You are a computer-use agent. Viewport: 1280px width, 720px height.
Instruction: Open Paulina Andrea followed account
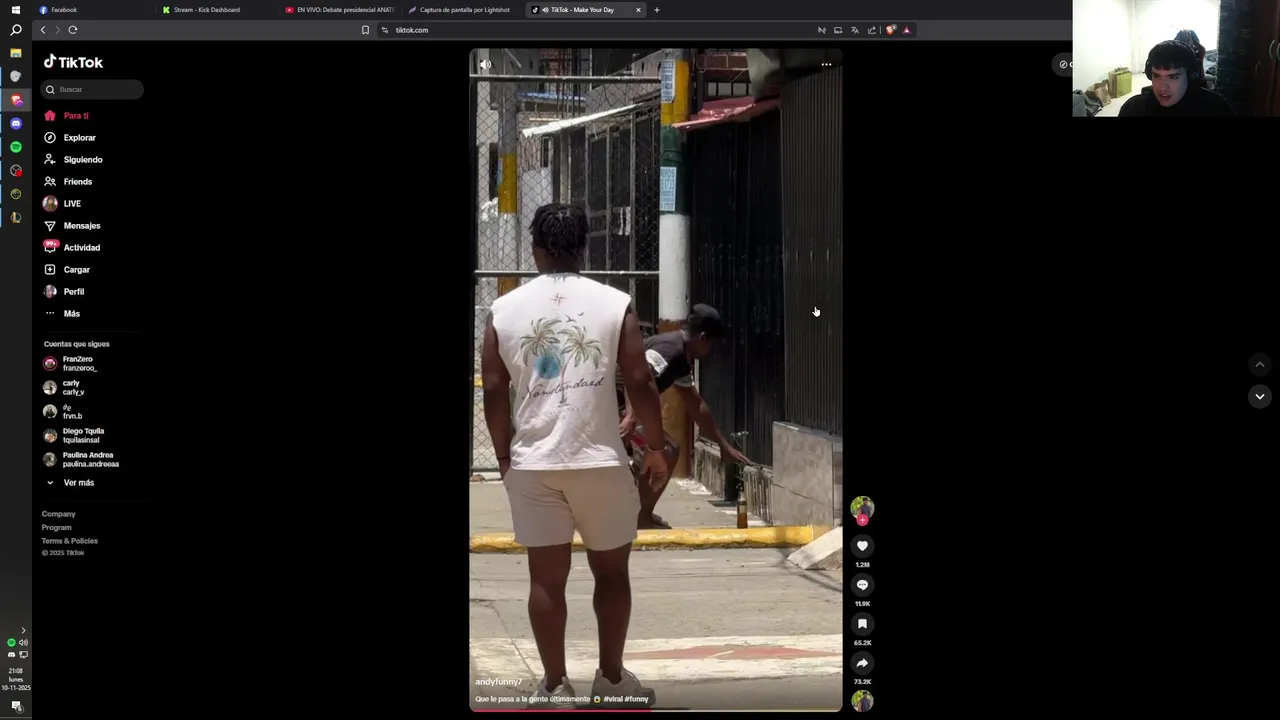tap(81, 460)
